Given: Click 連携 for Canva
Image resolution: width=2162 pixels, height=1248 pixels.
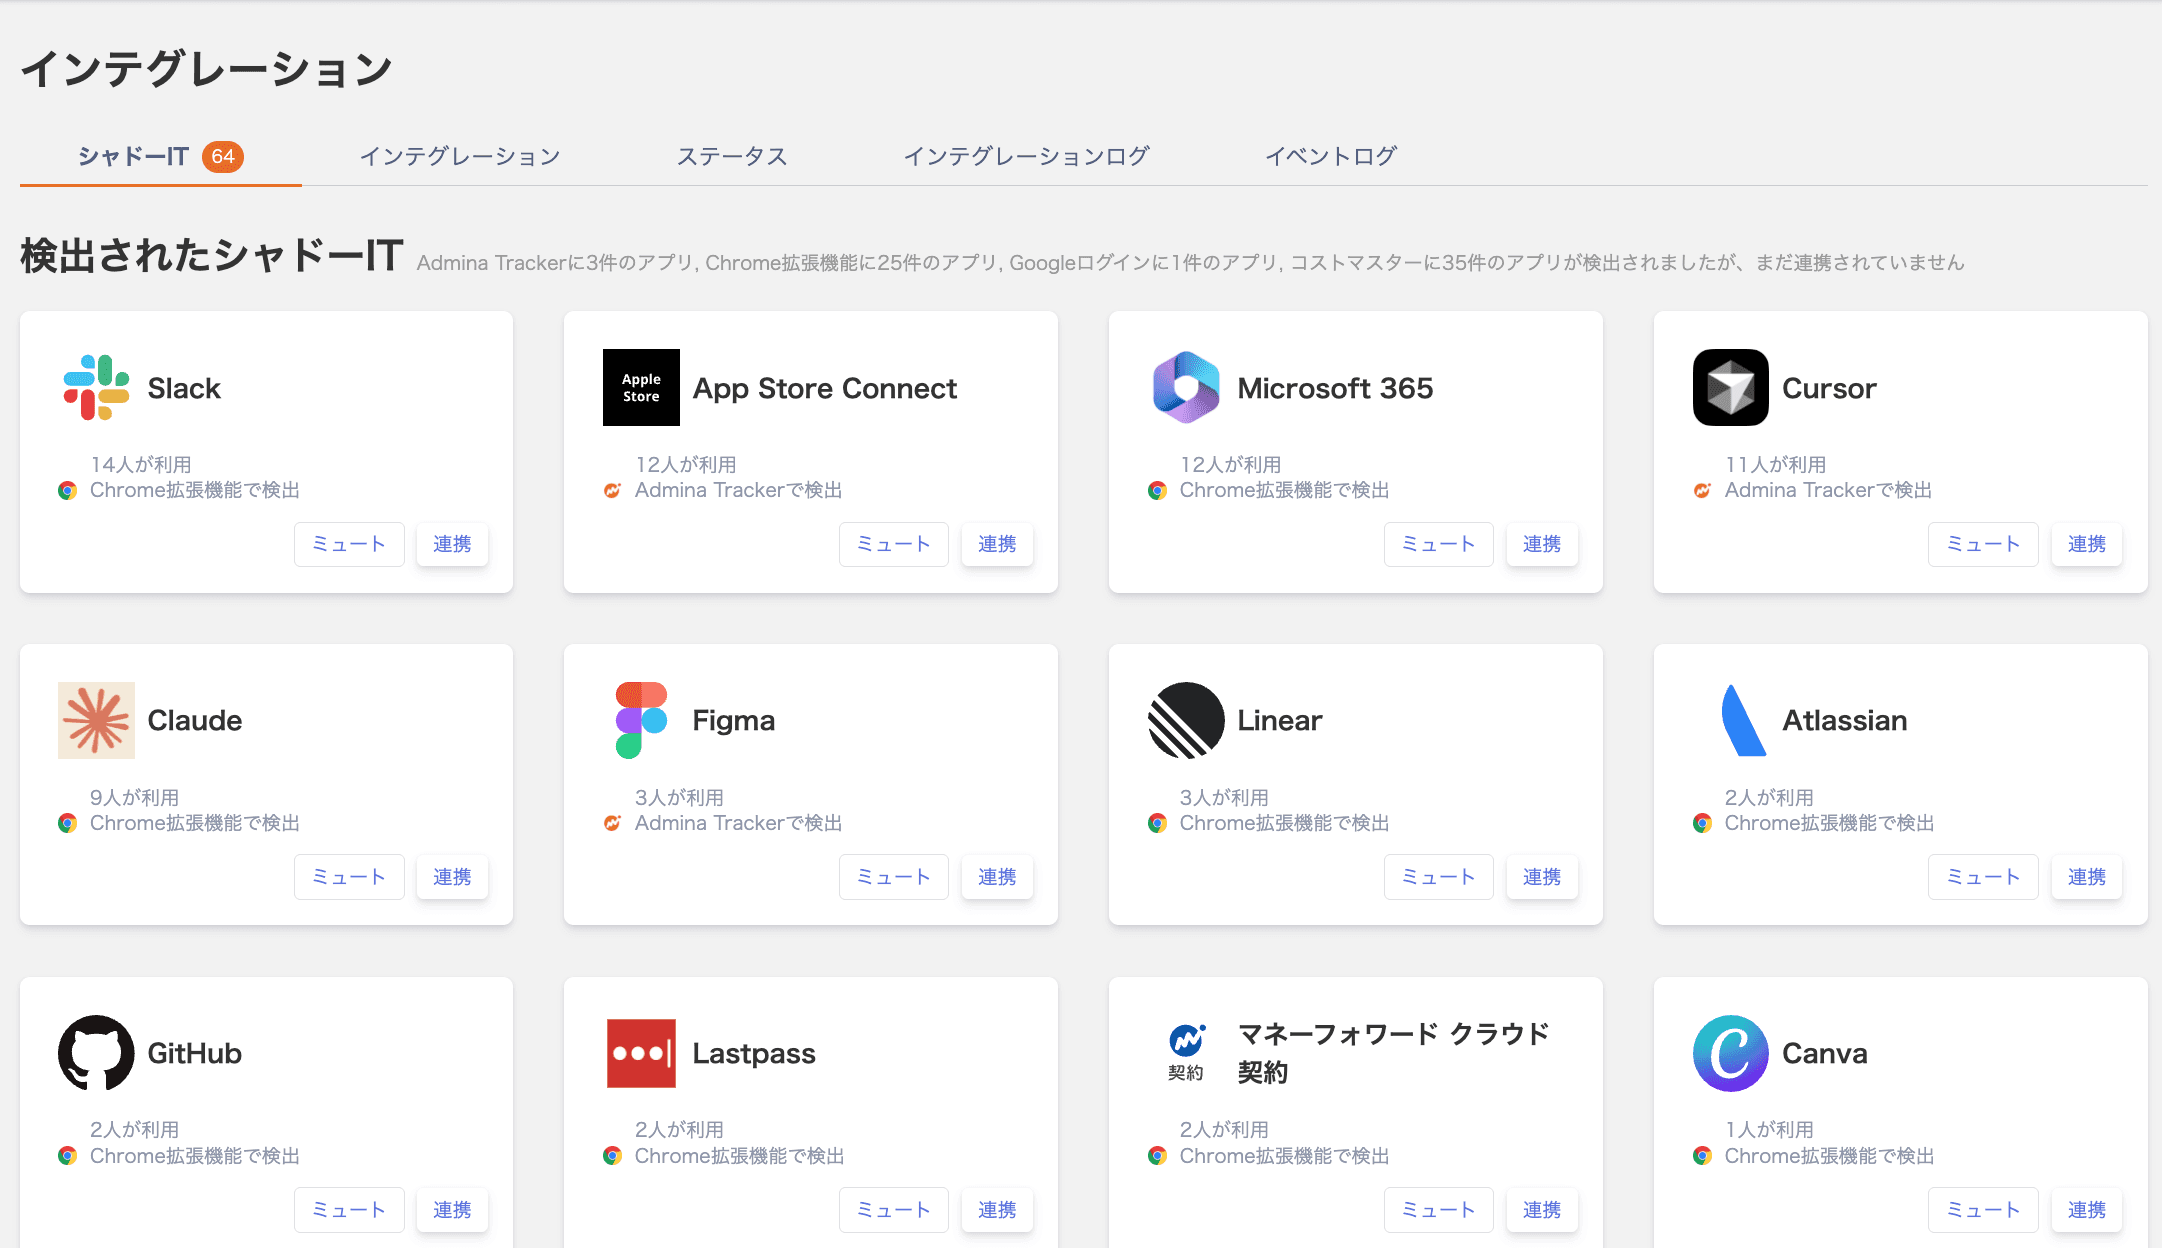Looking at the screenshot, I should pyautogui.click(x=2087, y=1210).
